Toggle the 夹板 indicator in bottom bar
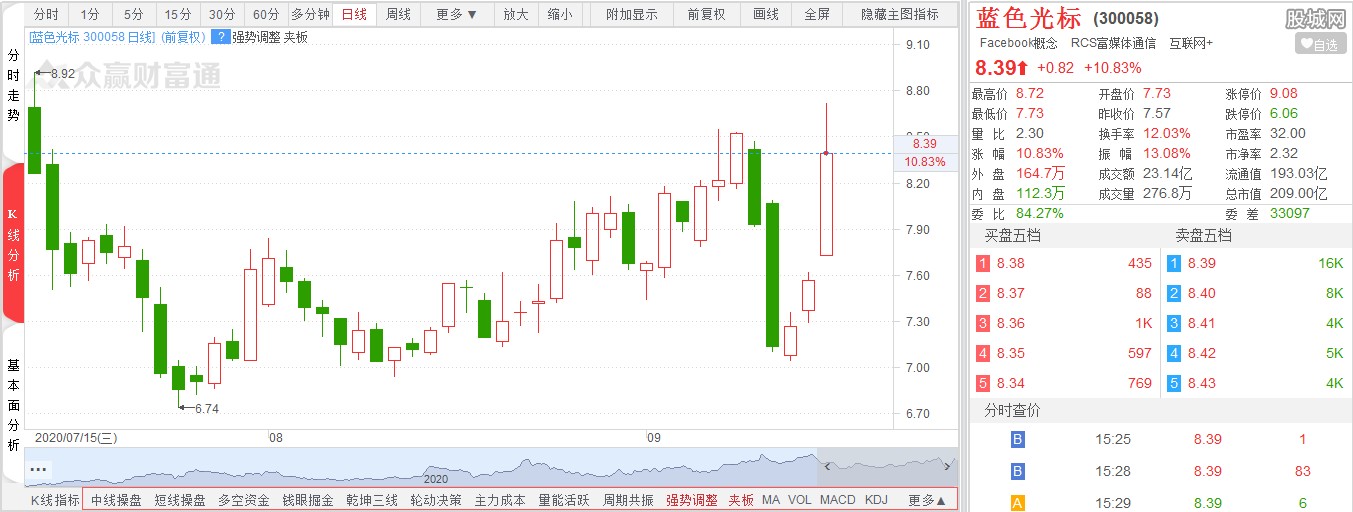Viewport: 1353px width, 512px height. (x=741, y=500)
